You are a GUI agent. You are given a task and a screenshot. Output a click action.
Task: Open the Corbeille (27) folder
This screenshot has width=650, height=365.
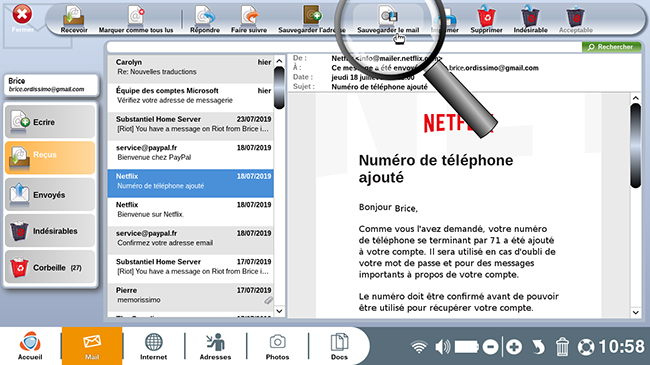click(50, 267)
